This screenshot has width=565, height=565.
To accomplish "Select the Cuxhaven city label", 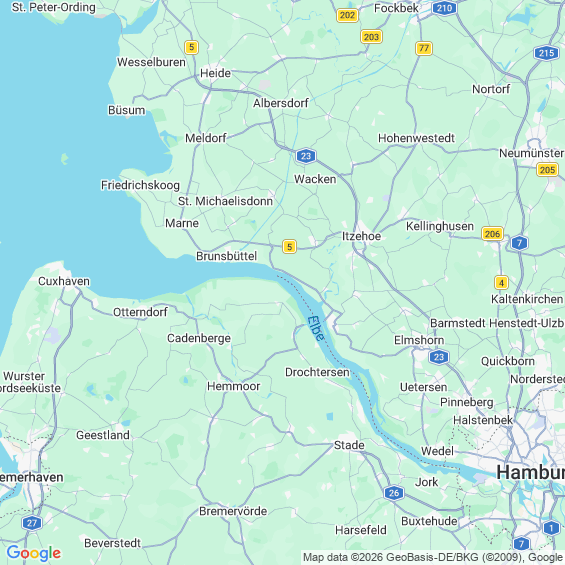I will (64, 281).
